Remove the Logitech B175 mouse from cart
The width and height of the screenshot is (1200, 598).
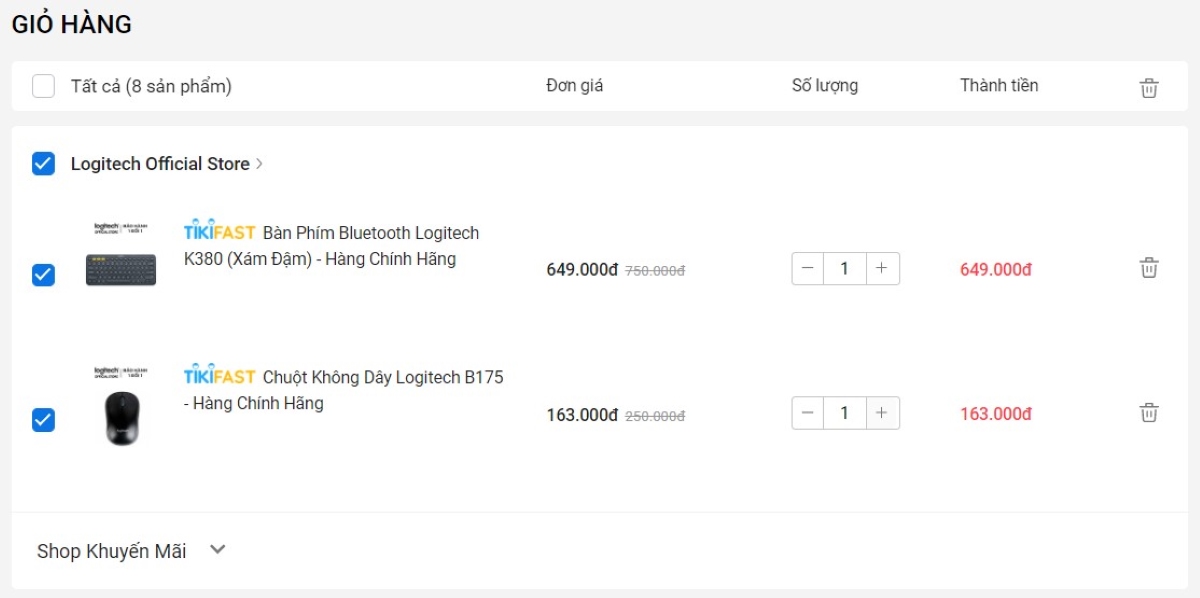1149,413
